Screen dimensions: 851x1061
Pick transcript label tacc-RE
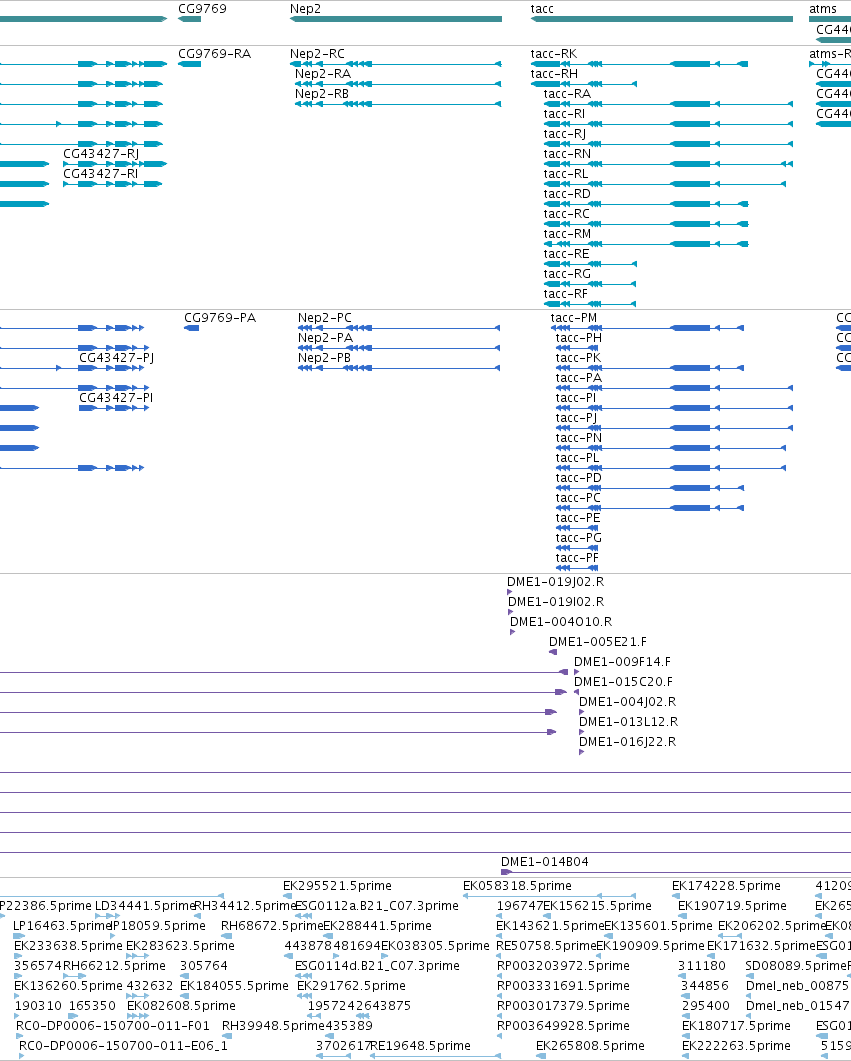566,254
